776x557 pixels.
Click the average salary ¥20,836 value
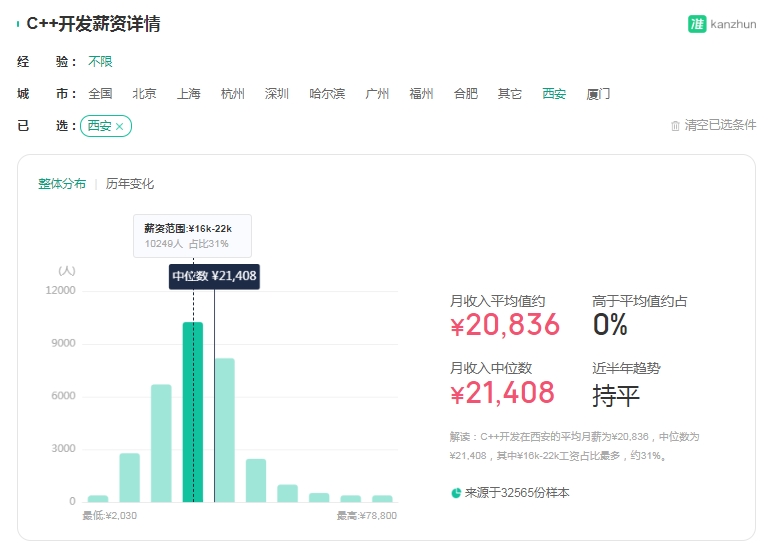[x=505, y=325]
